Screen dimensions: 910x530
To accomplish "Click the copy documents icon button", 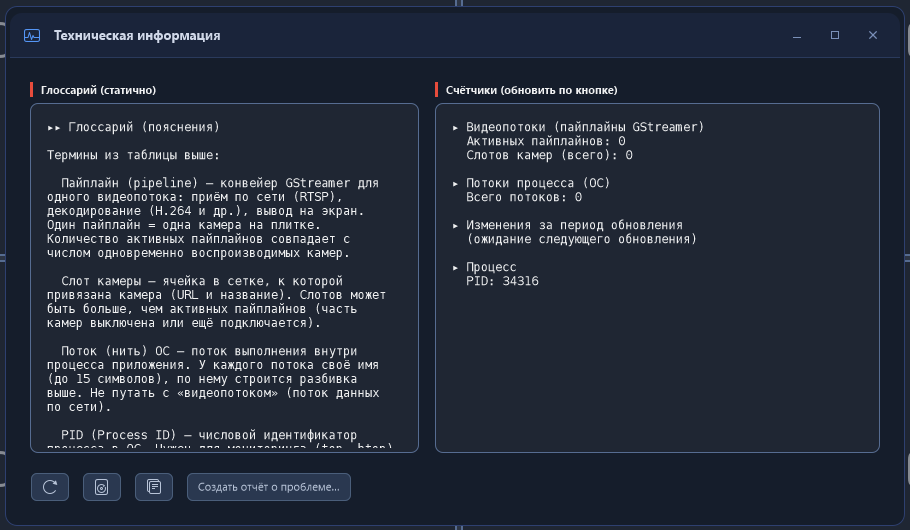I will pos(154,487).
